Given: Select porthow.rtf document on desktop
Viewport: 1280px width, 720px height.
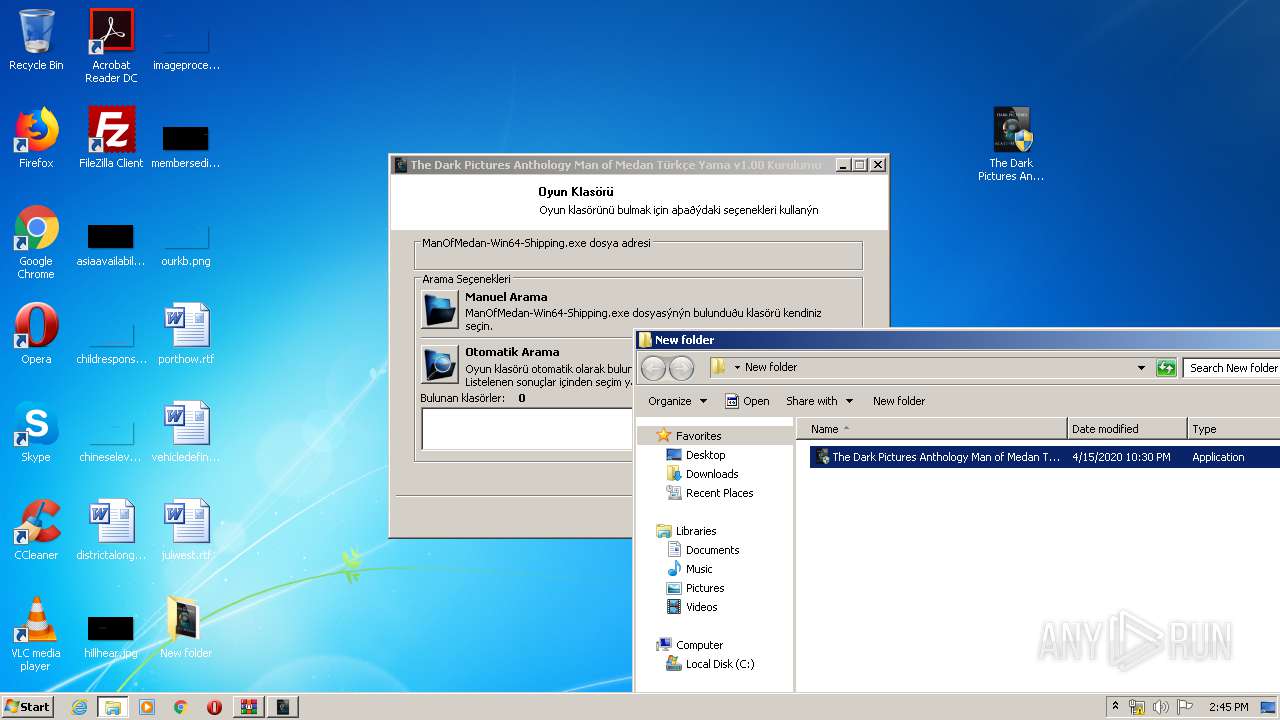Looking at the screenshot, I should (x=186, y=334).
